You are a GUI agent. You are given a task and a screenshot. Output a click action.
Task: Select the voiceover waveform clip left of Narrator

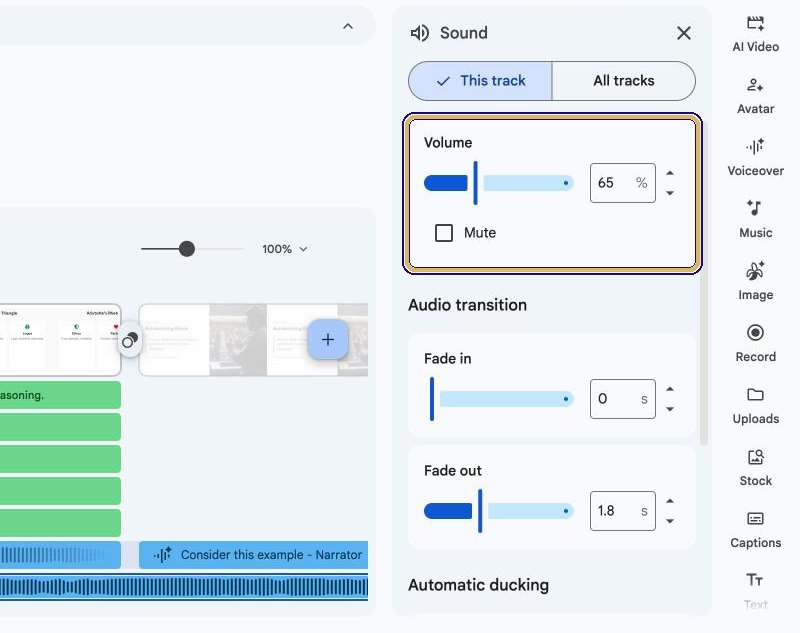[x=60, y=555]
